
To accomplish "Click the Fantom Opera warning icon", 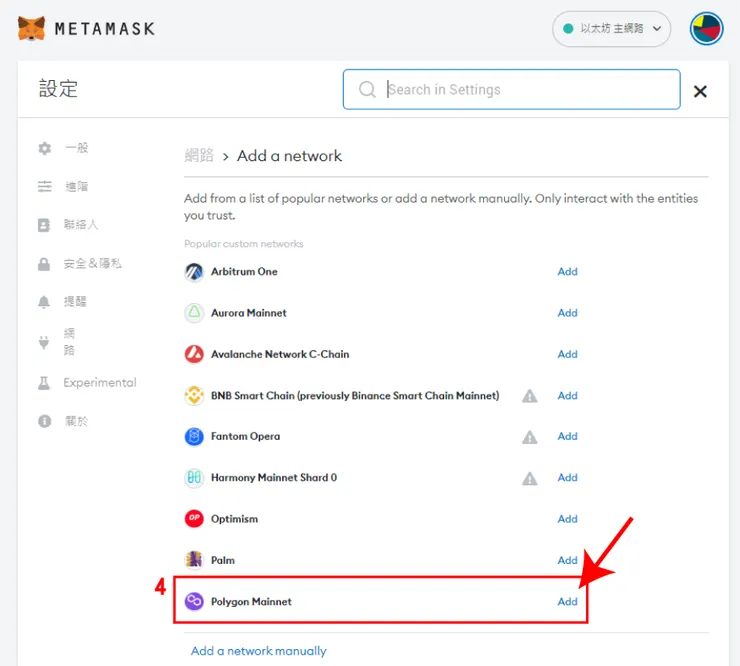I will click(530, 437).
